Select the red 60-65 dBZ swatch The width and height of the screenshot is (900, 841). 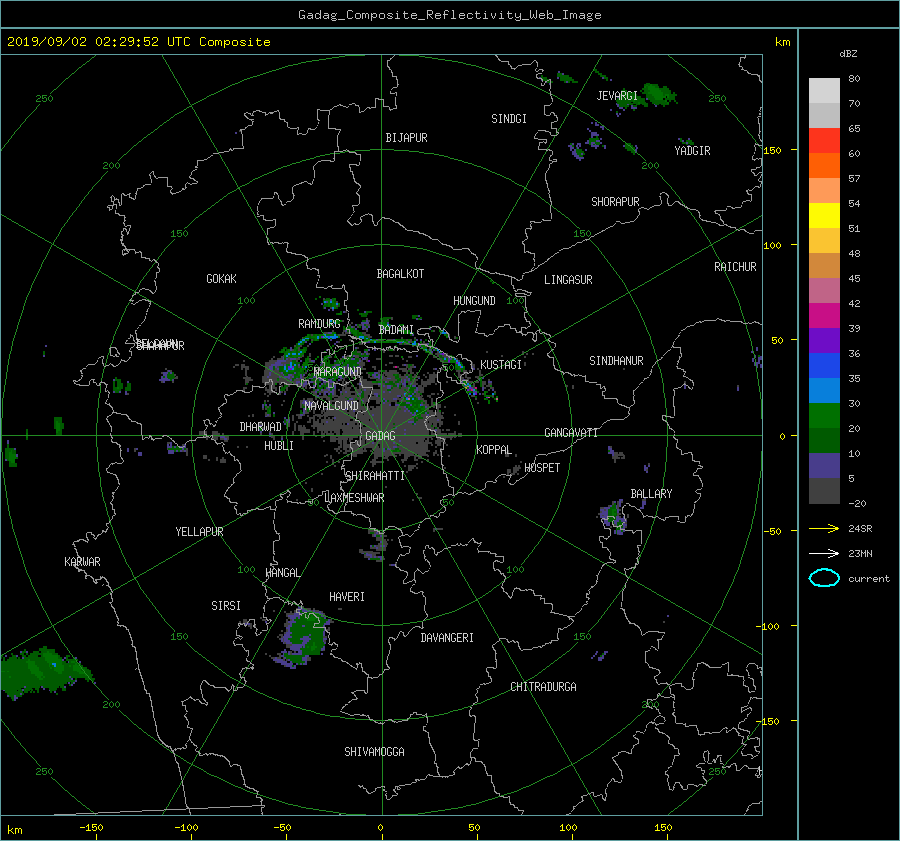(x=824, y=141)
